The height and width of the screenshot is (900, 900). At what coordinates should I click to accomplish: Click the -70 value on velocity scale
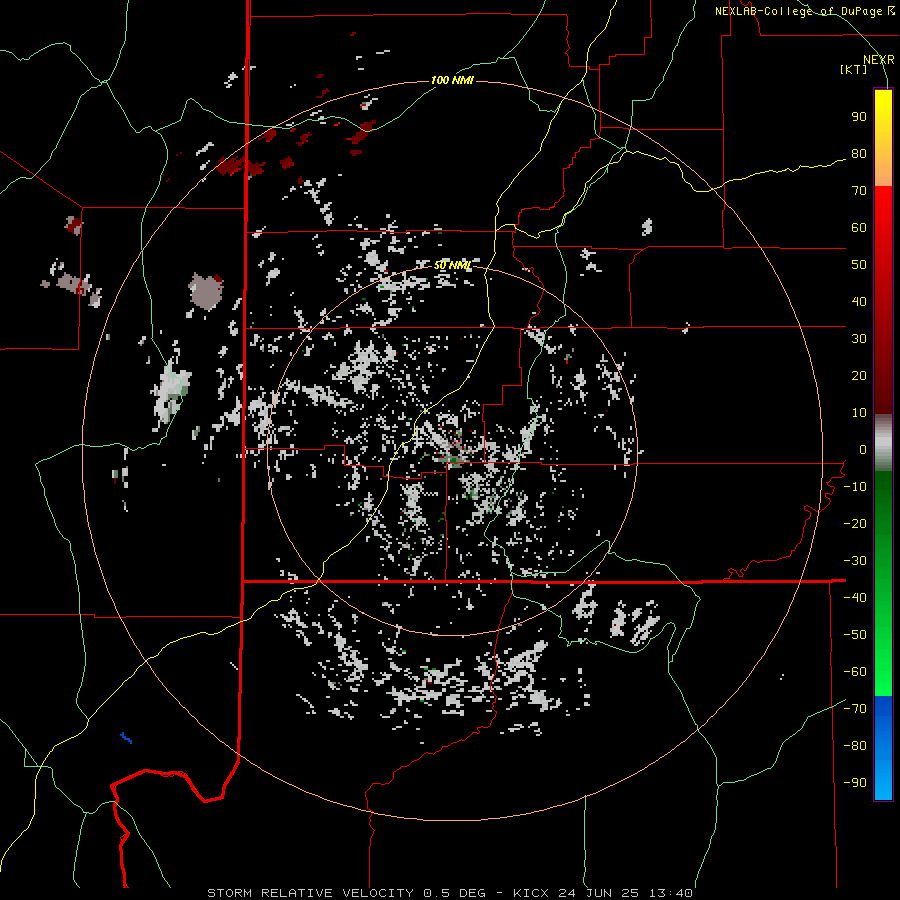click(855, 709)
